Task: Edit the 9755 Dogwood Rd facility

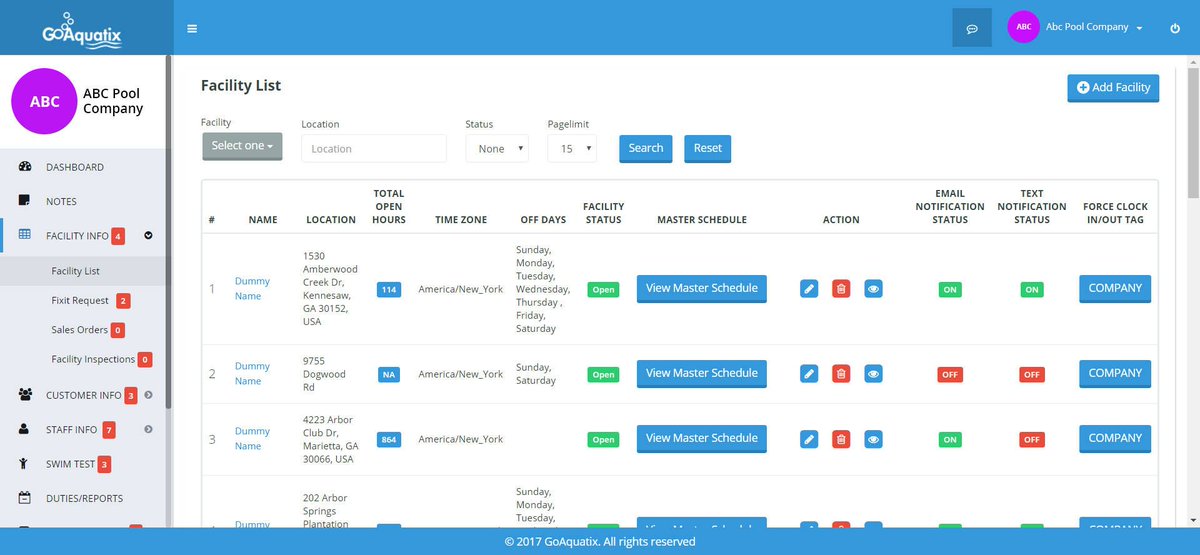Action: [809, 374]
